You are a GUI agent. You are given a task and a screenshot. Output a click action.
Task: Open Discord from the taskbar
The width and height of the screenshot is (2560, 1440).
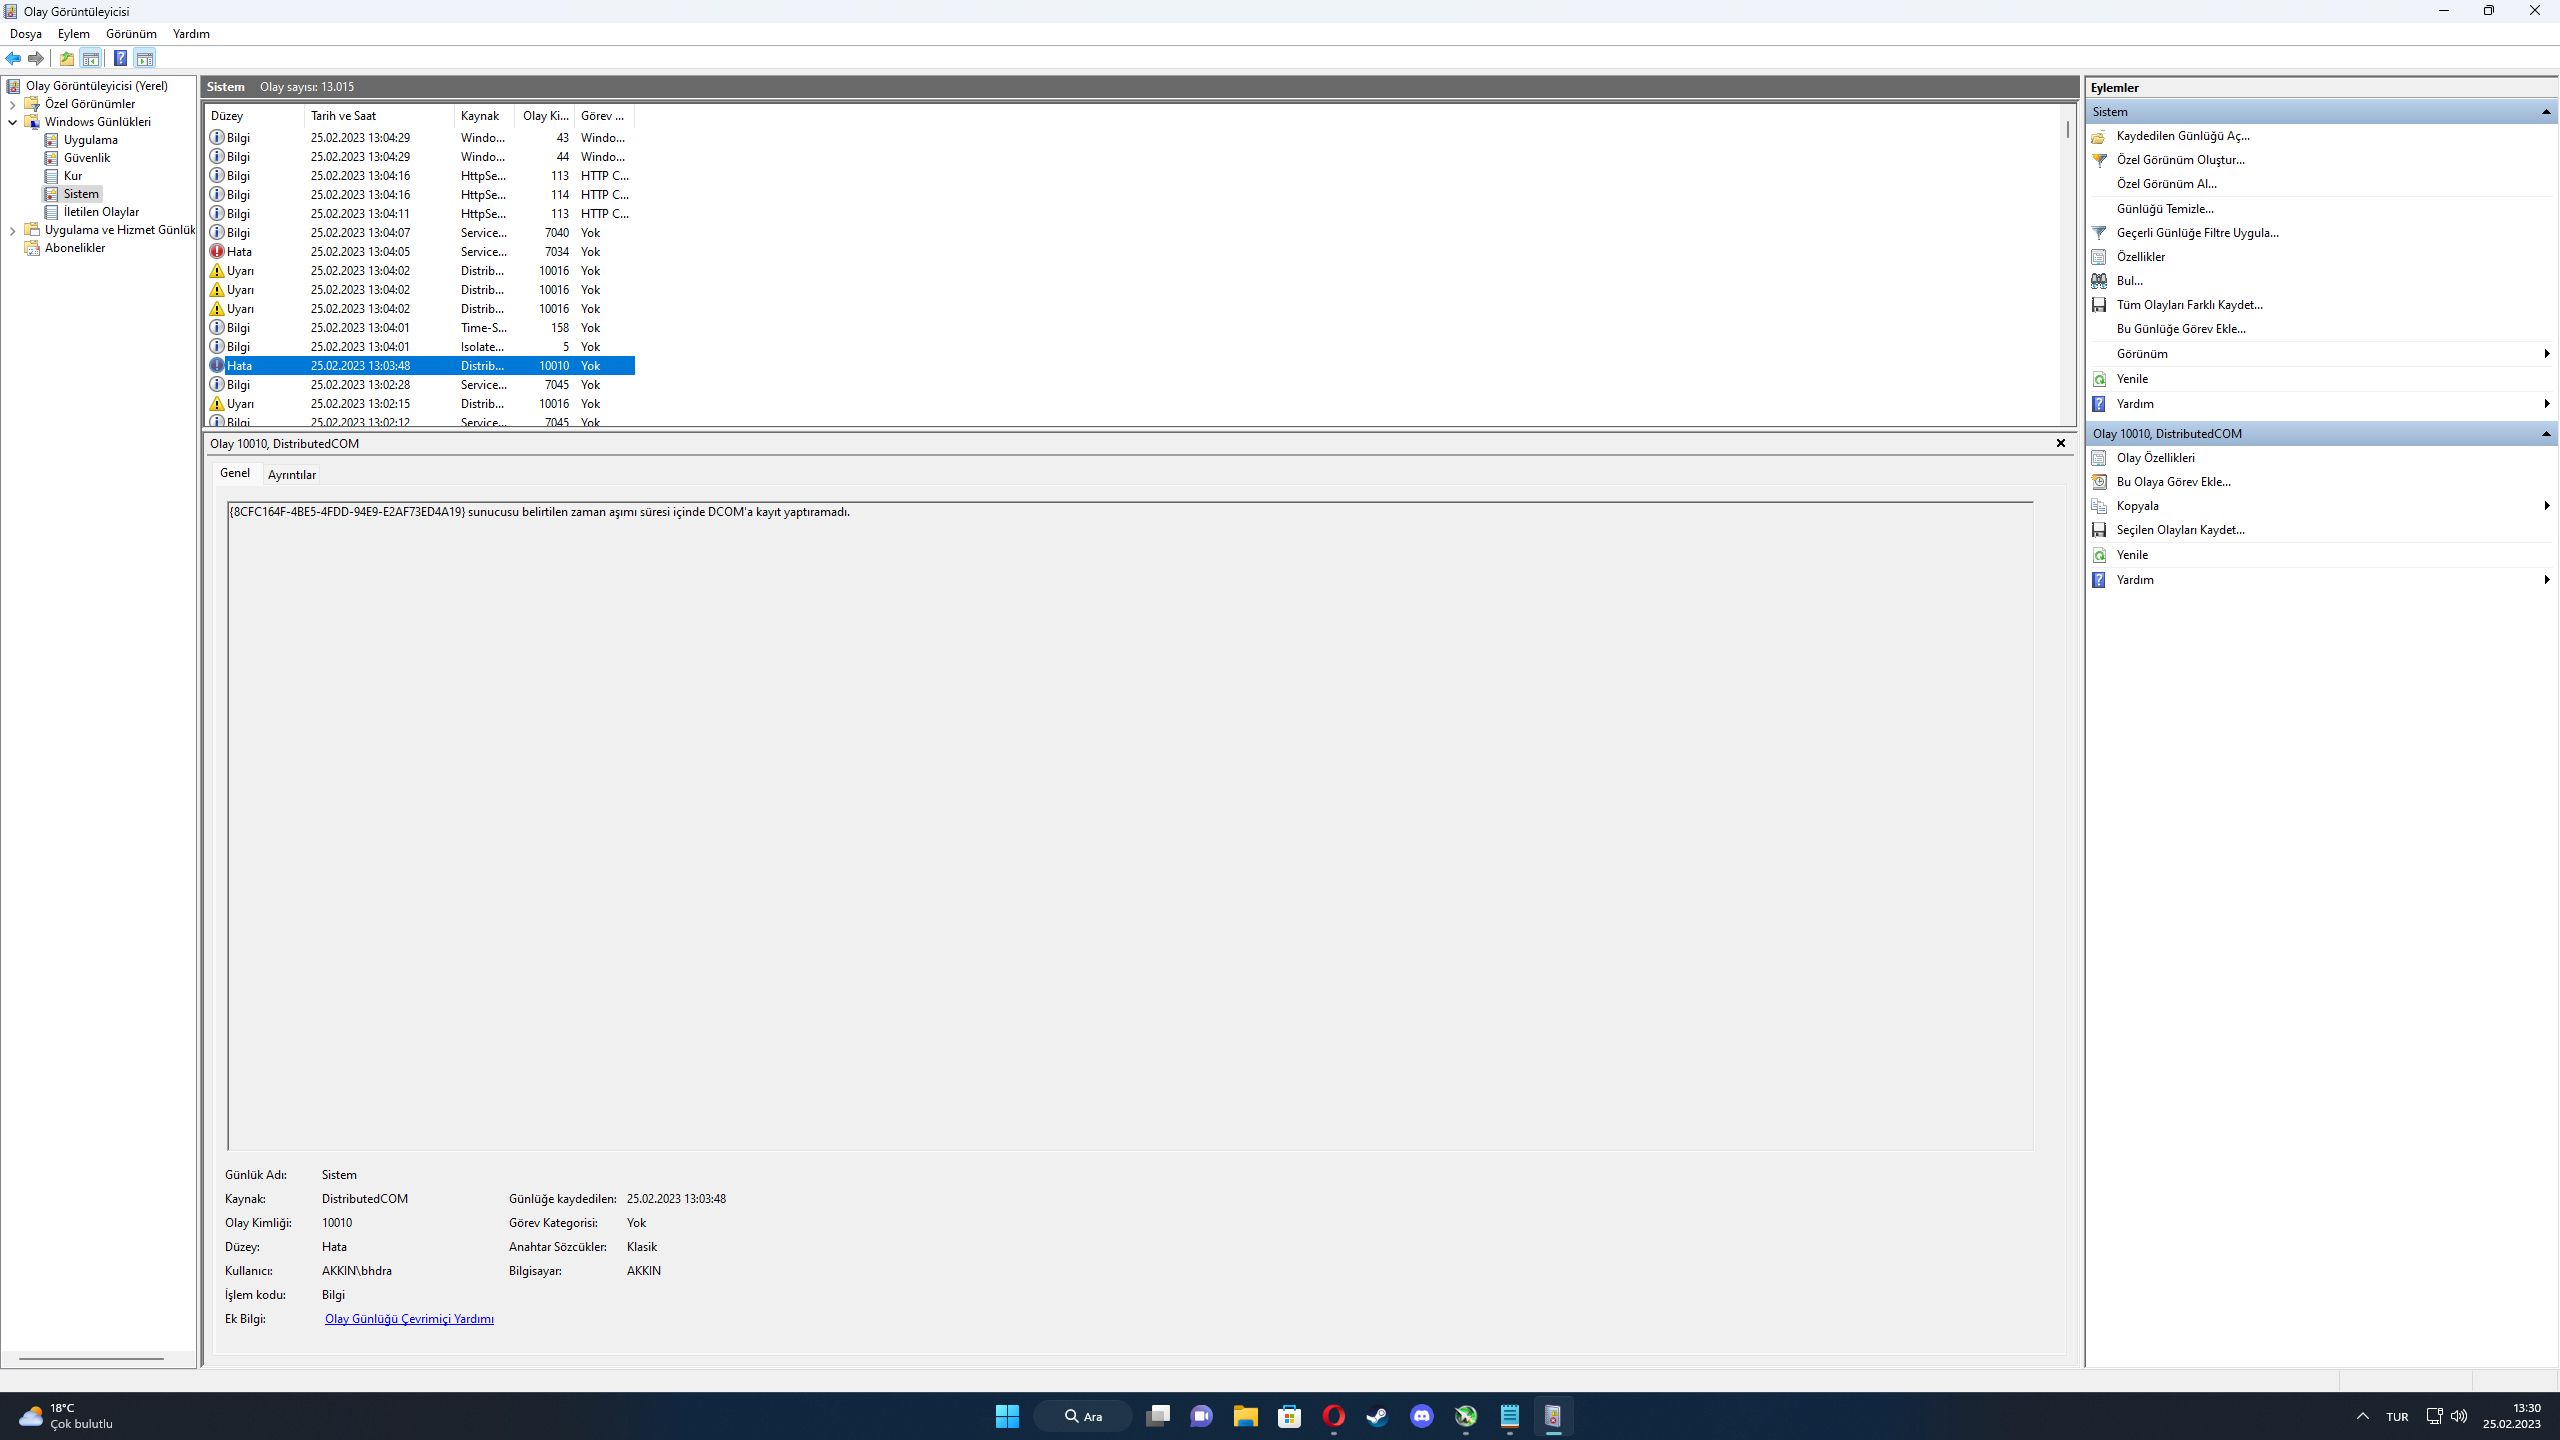pos(1421,1416)
